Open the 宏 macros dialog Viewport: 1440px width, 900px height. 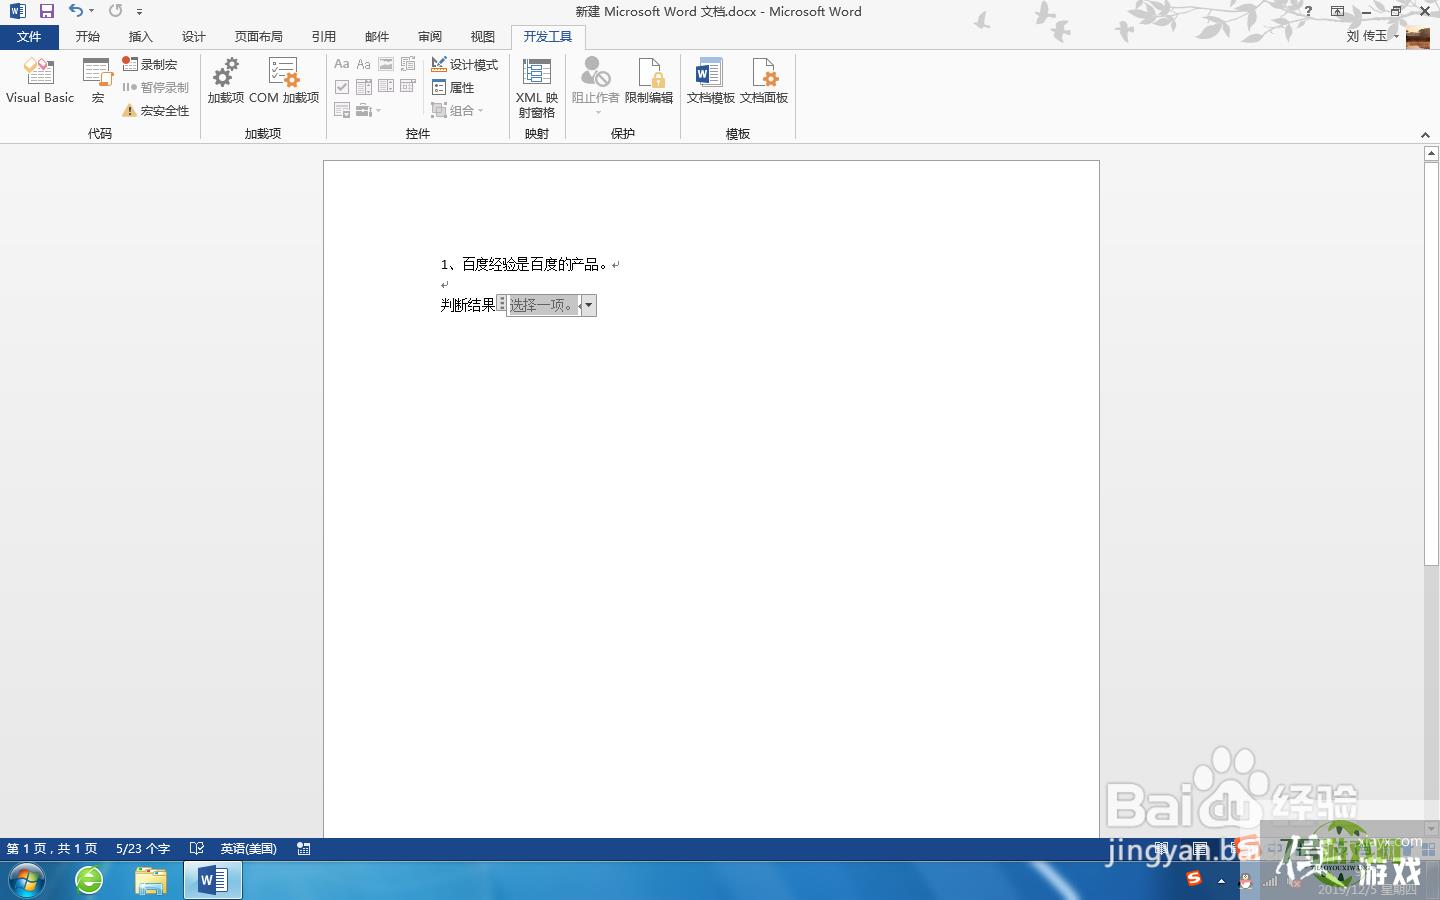click(x=97, y=80)
